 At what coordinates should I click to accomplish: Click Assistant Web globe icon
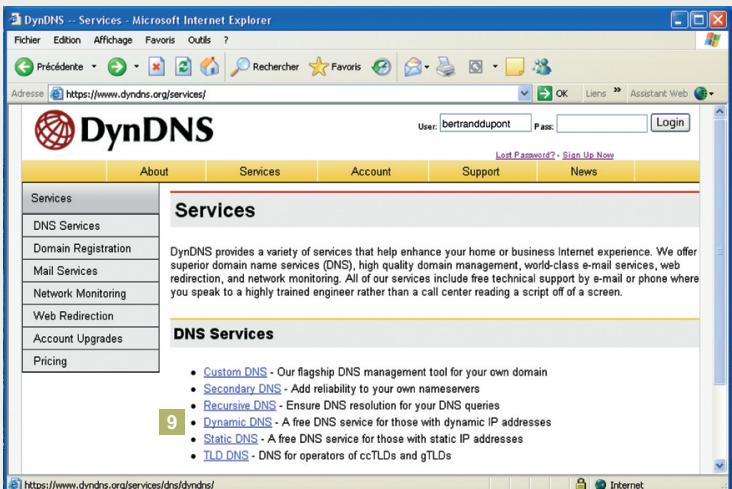pos(700,93)
